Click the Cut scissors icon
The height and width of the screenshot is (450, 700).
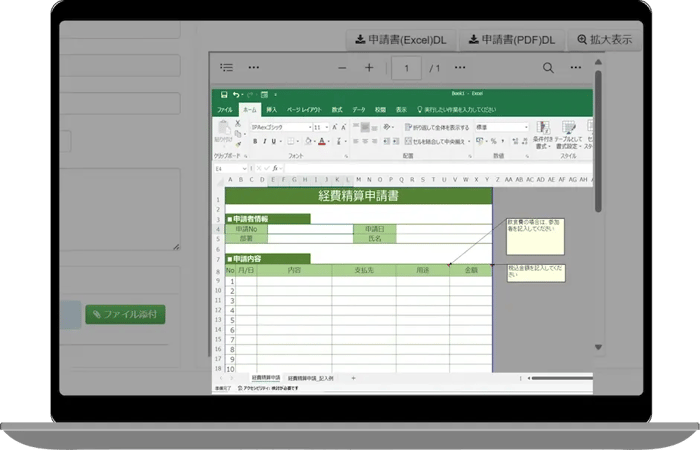[238, 124]
